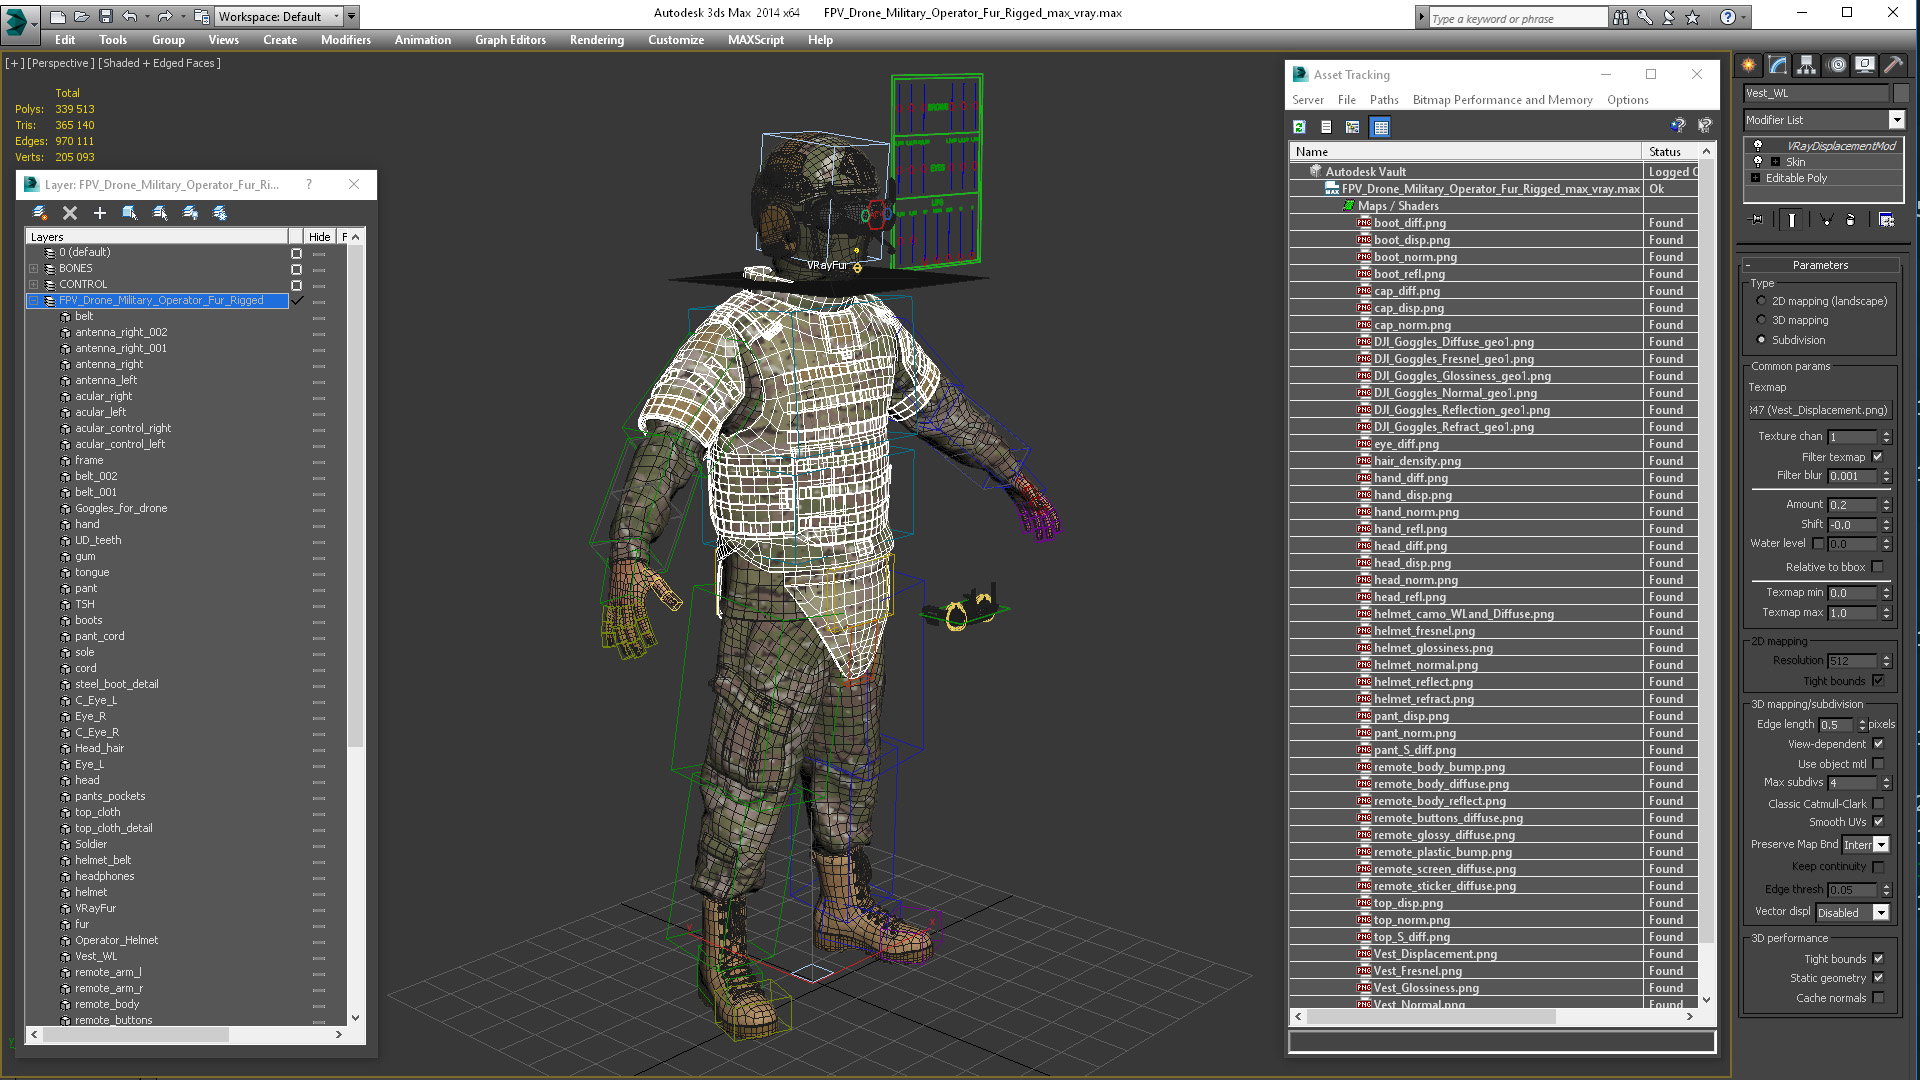The image size is (1920, 1080).
Task: Expand the Skin modifier sub-objects
Action: click(x=1775, y=162)
